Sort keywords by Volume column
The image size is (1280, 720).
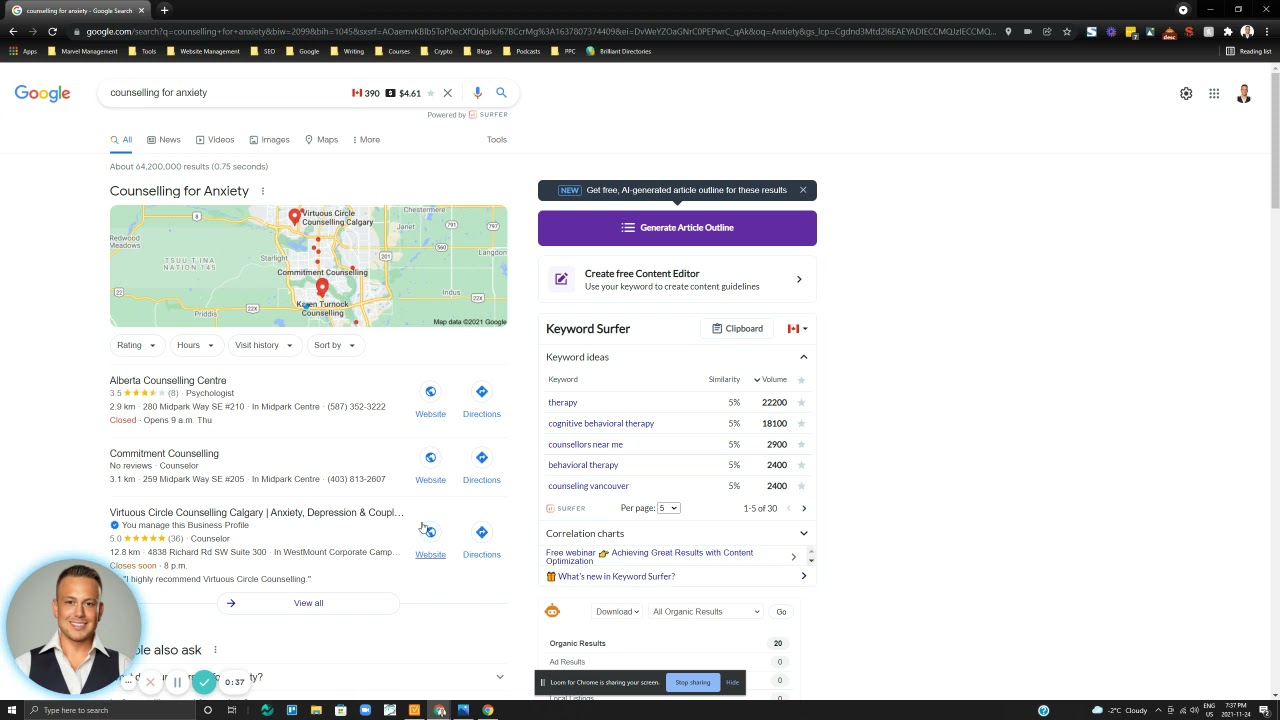coord(770,380)
